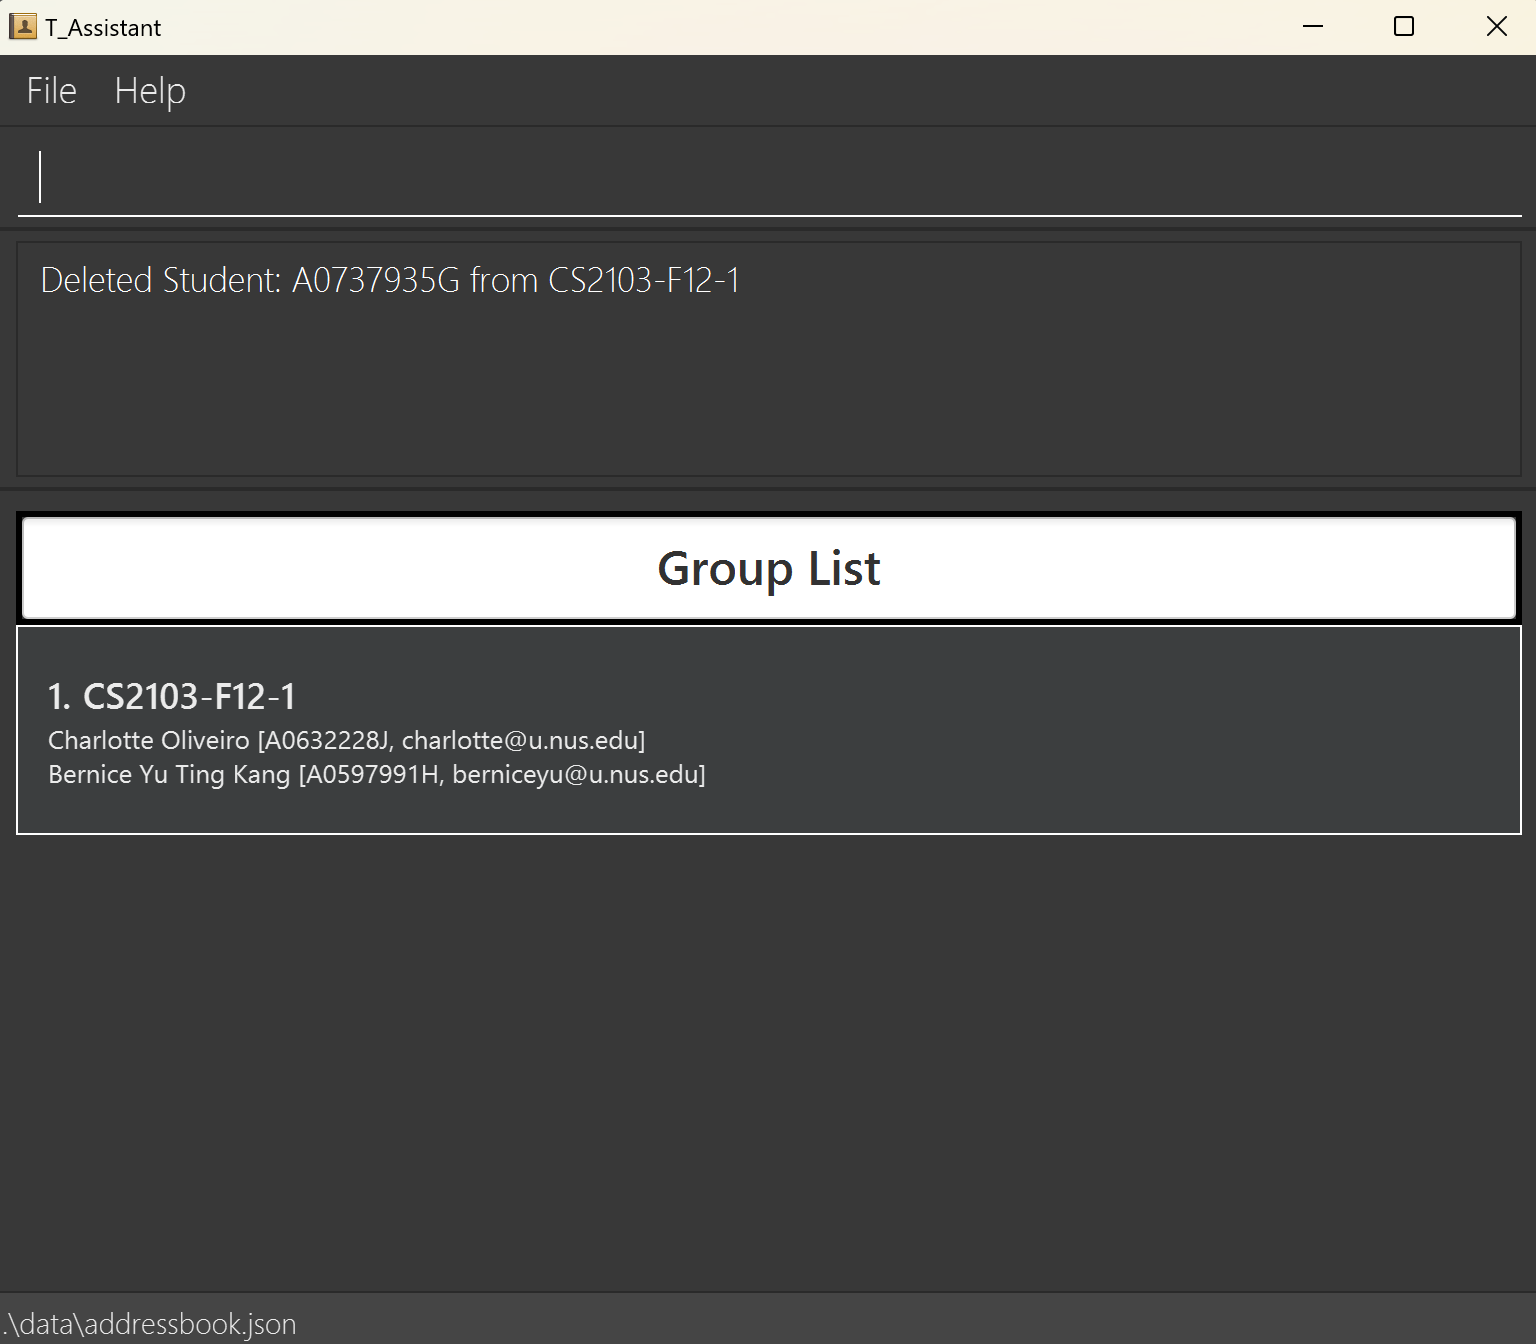Click the Group List header
Screen dimensions: 1536x1344
pyautogui.click(x=768, y=568)
